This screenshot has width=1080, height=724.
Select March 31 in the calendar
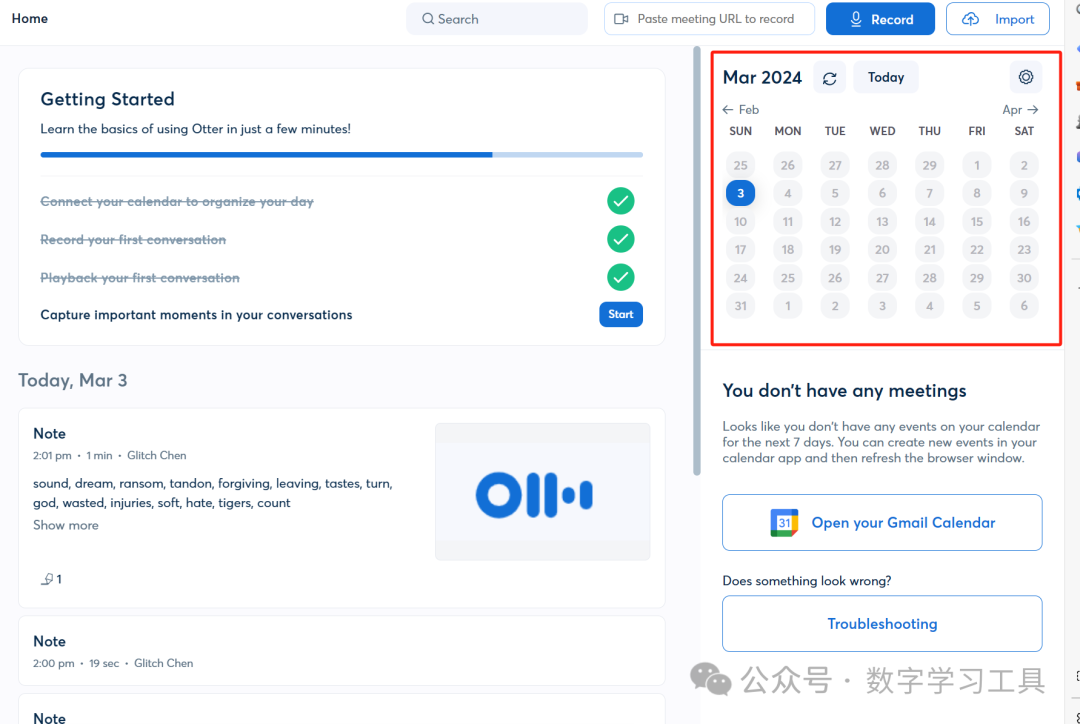click(740, 306)
